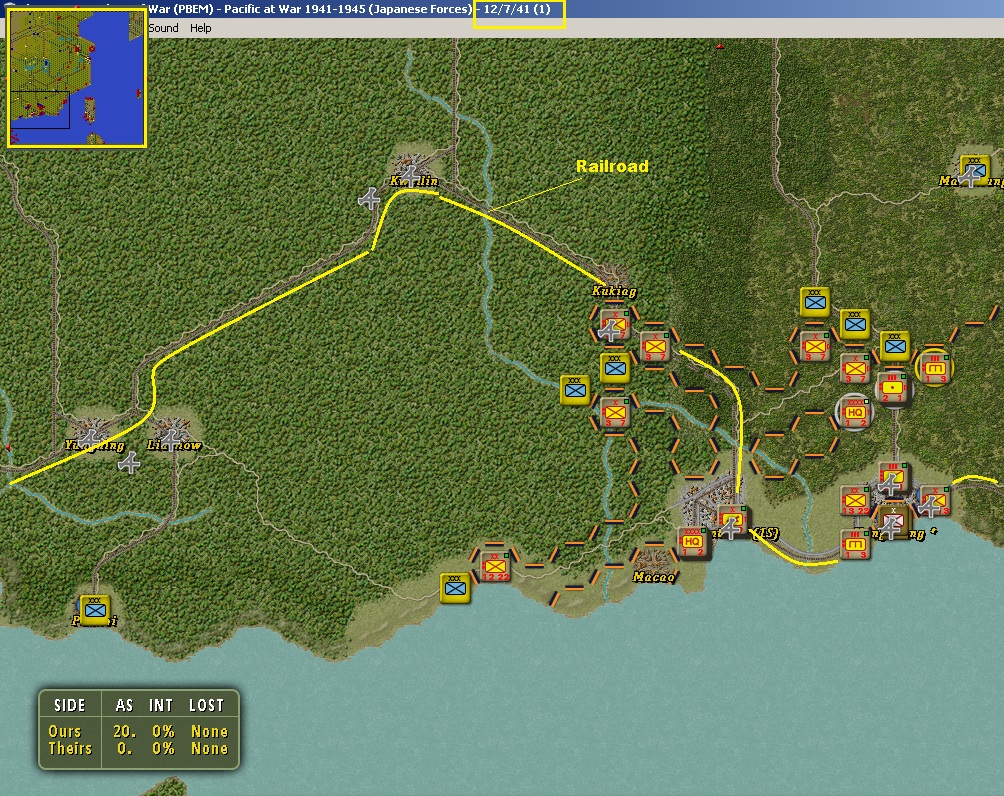Select the Japanese regiment with airfield north of Hong Kong
This screenshot has height=796, width=1004.
(893, 478)
